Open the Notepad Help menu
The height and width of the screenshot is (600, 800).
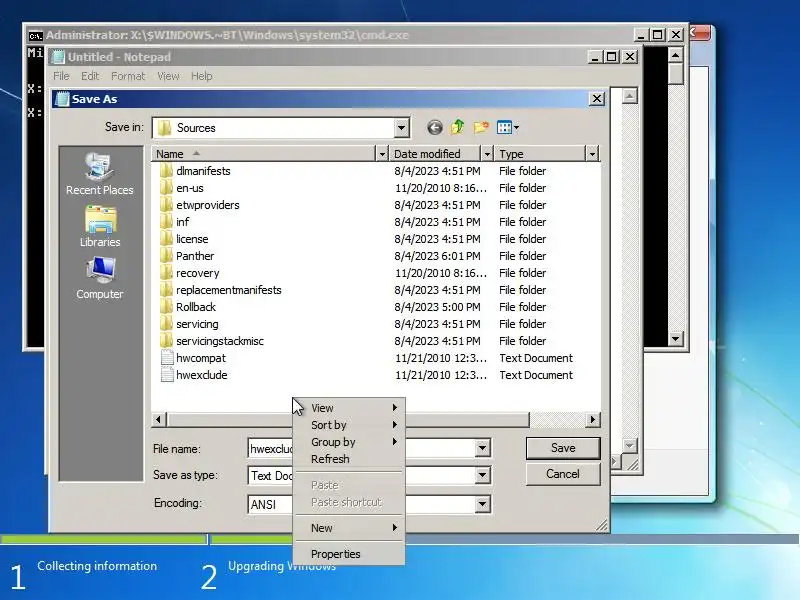click(202, 76)
